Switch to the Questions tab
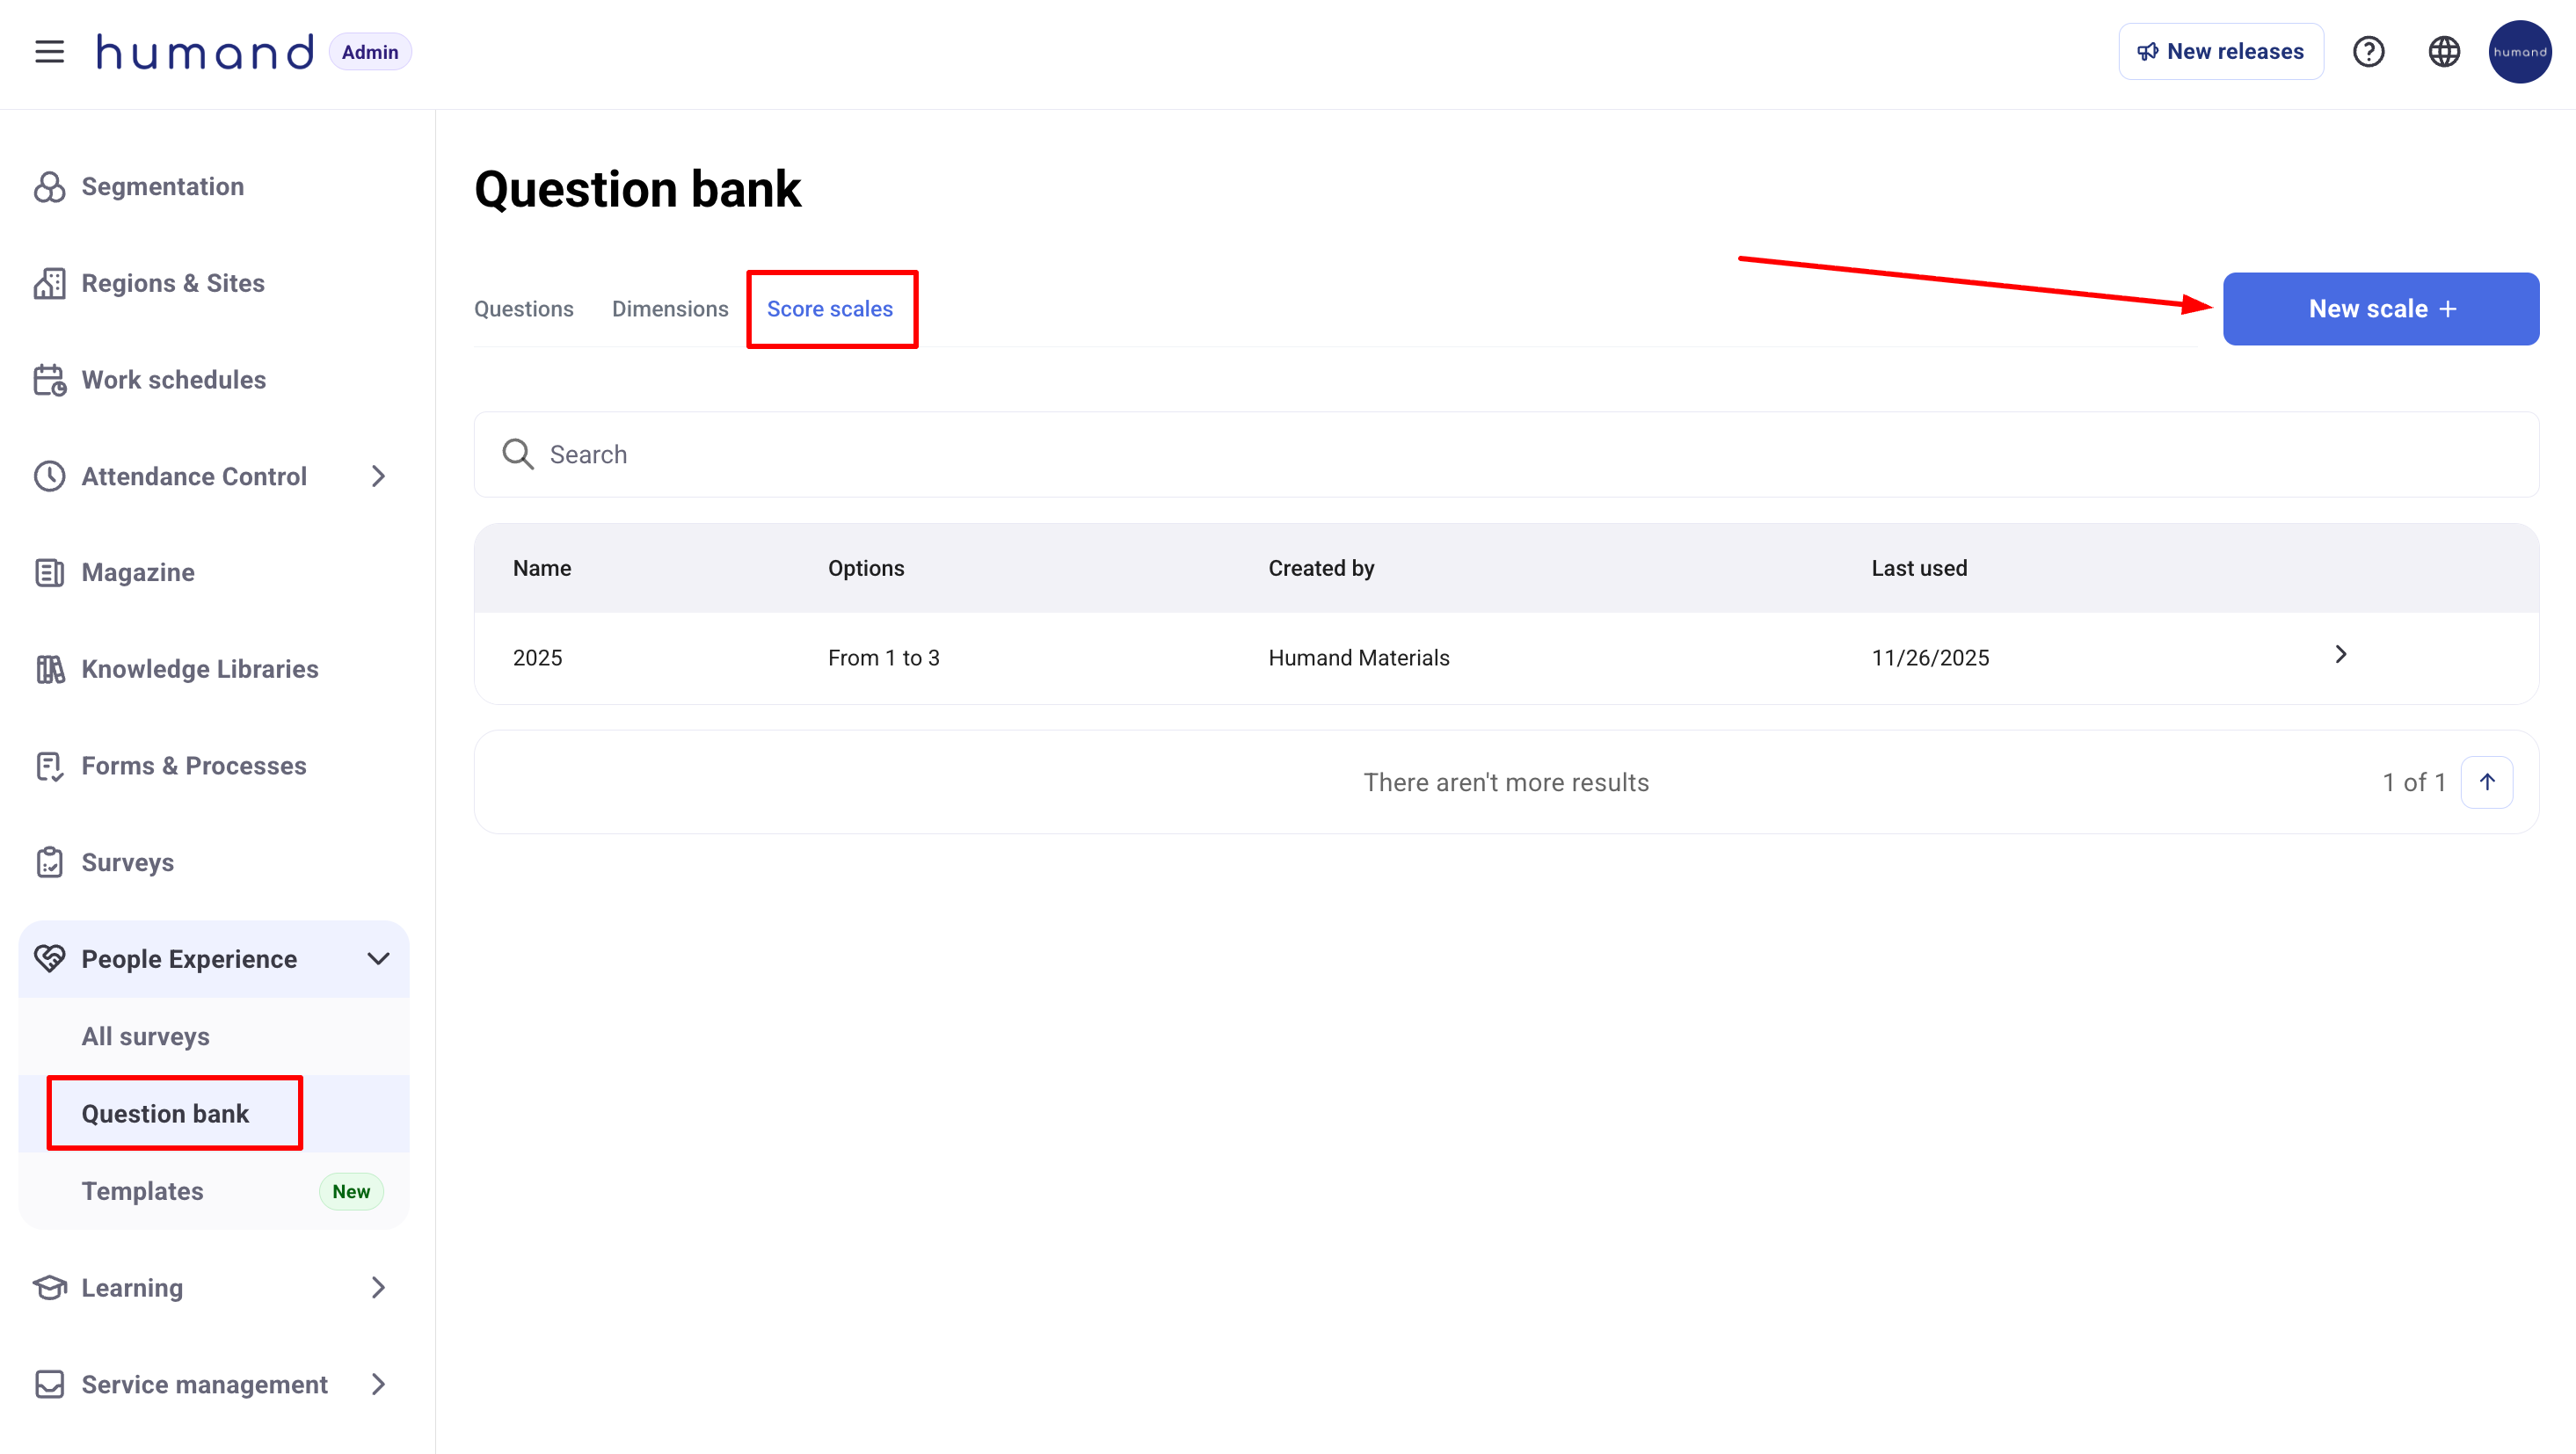2576x1454 pixels. [x=523, y=309]
